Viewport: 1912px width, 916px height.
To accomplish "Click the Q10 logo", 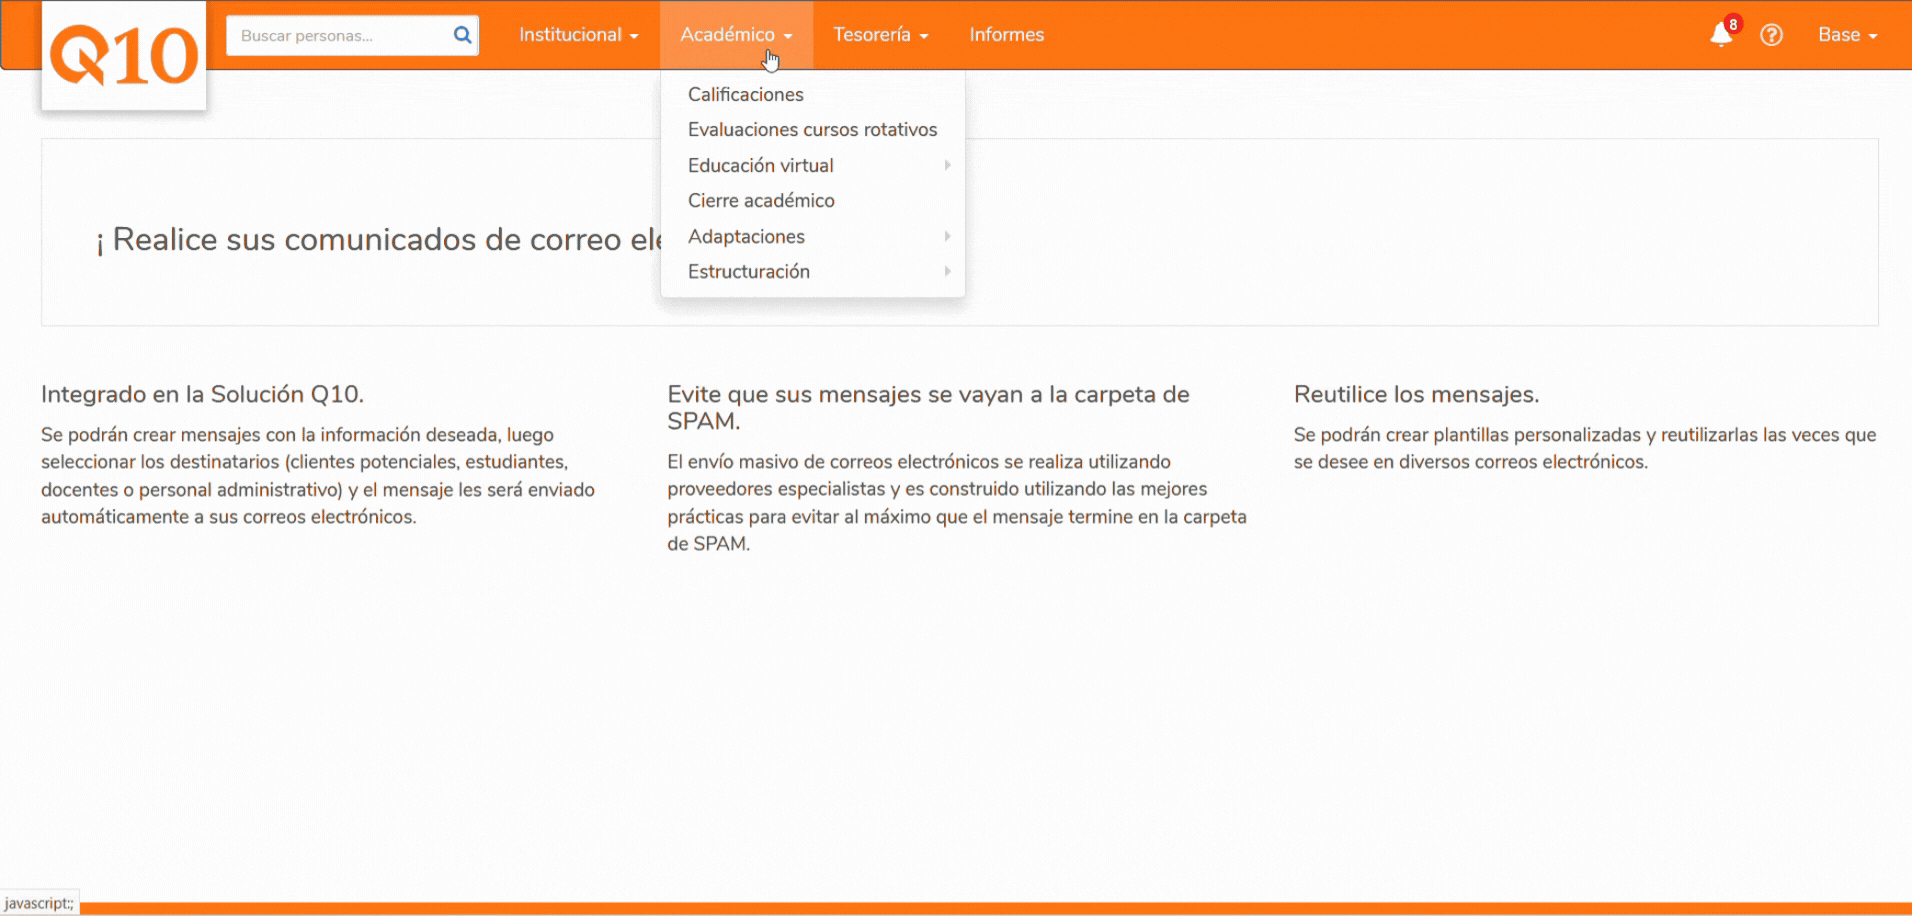I will coord(124,55).
